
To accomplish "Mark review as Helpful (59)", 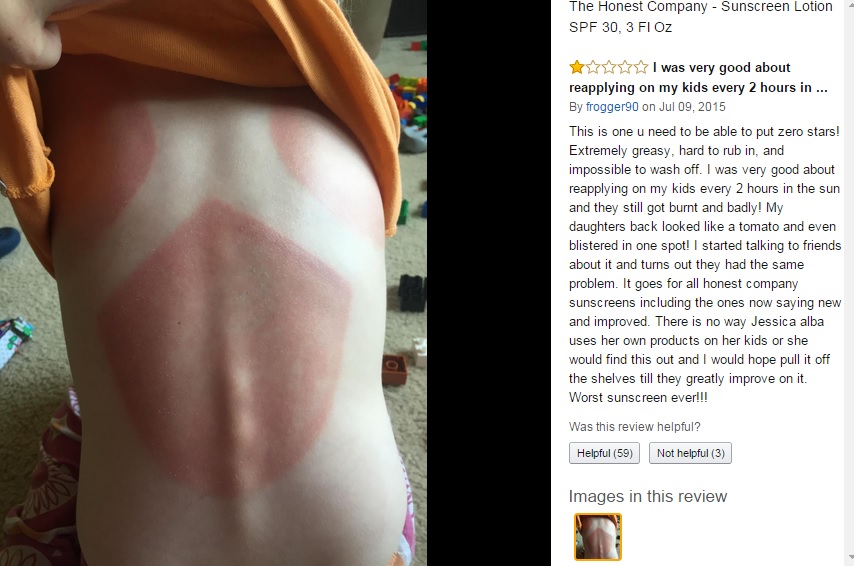I will point(605,453).
